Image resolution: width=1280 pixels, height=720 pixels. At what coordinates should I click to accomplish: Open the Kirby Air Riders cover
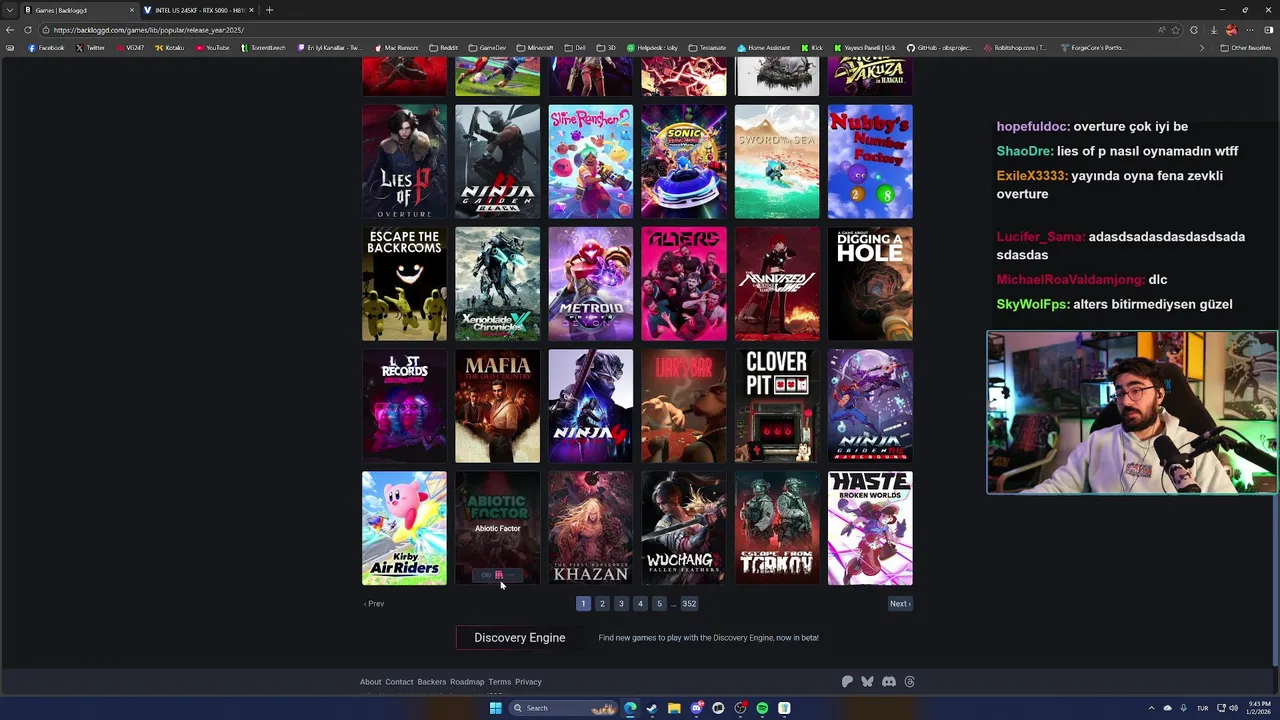coord(404,528)
